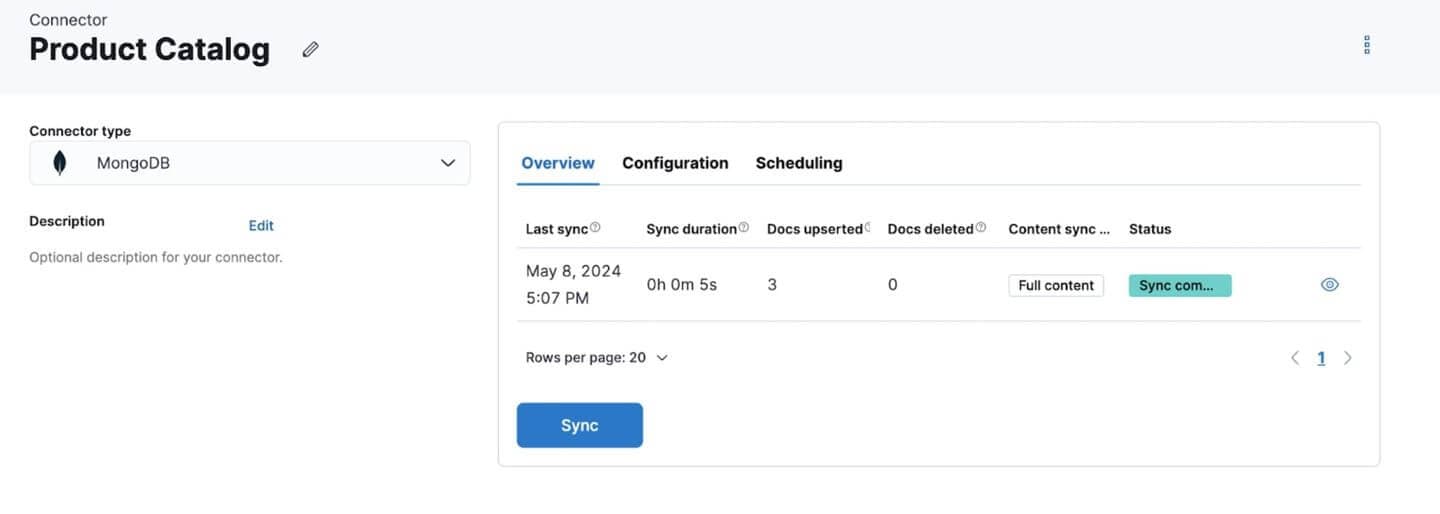This screenshot has height=514, width=1440.
Task: Click the Last sync info icon
Action: pyautogui.click(x=595, y=228)
